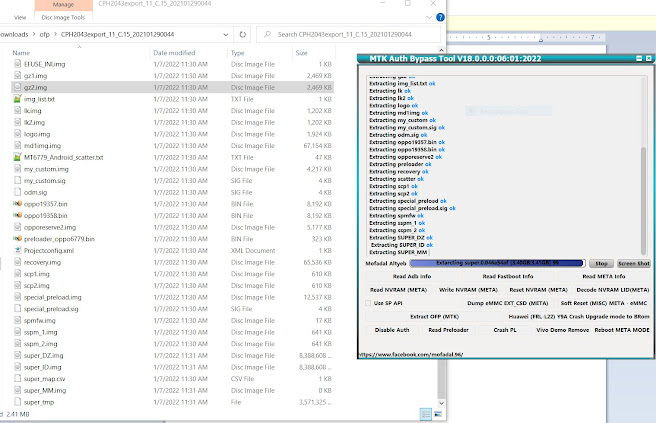Sort files by Type column header

pos(238,53)
